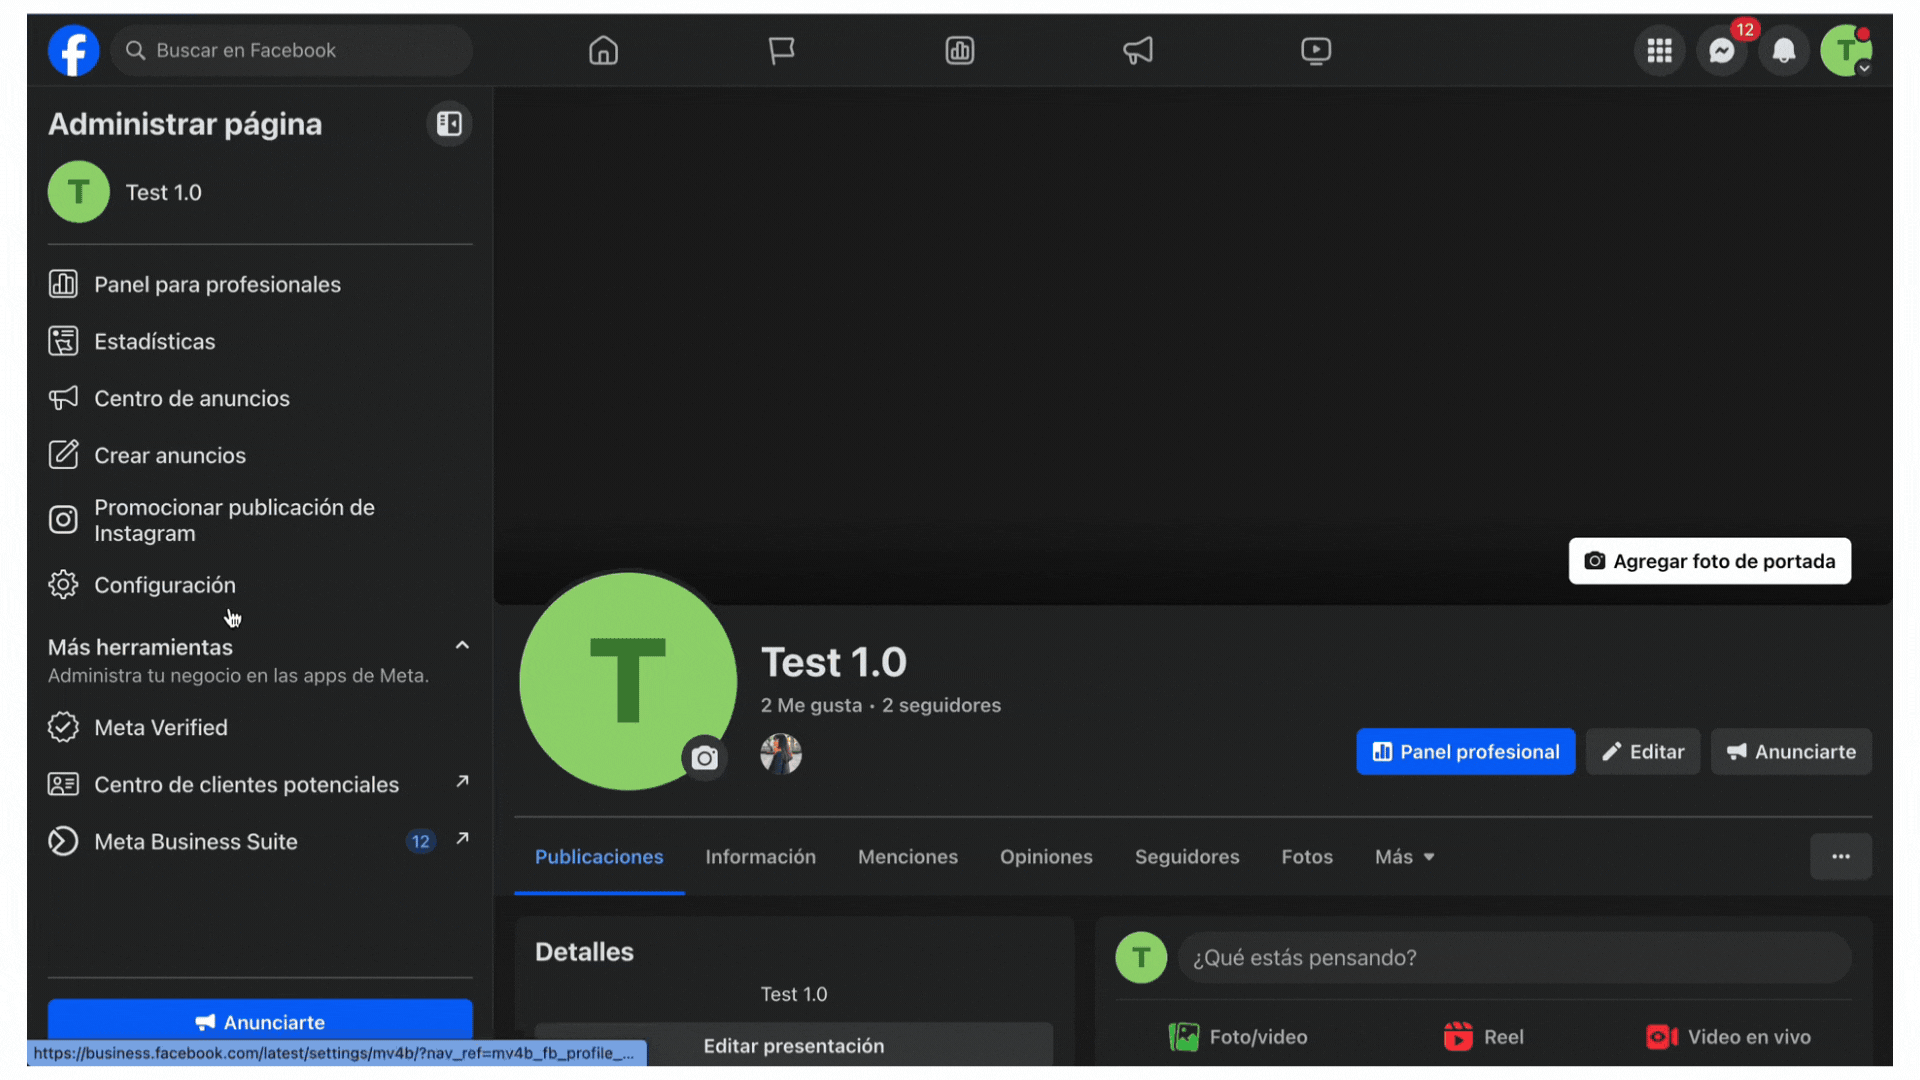The image size is (1920, 1080).
Task: Click Agregar foto de portada
Action: [x=1709, y=561]
